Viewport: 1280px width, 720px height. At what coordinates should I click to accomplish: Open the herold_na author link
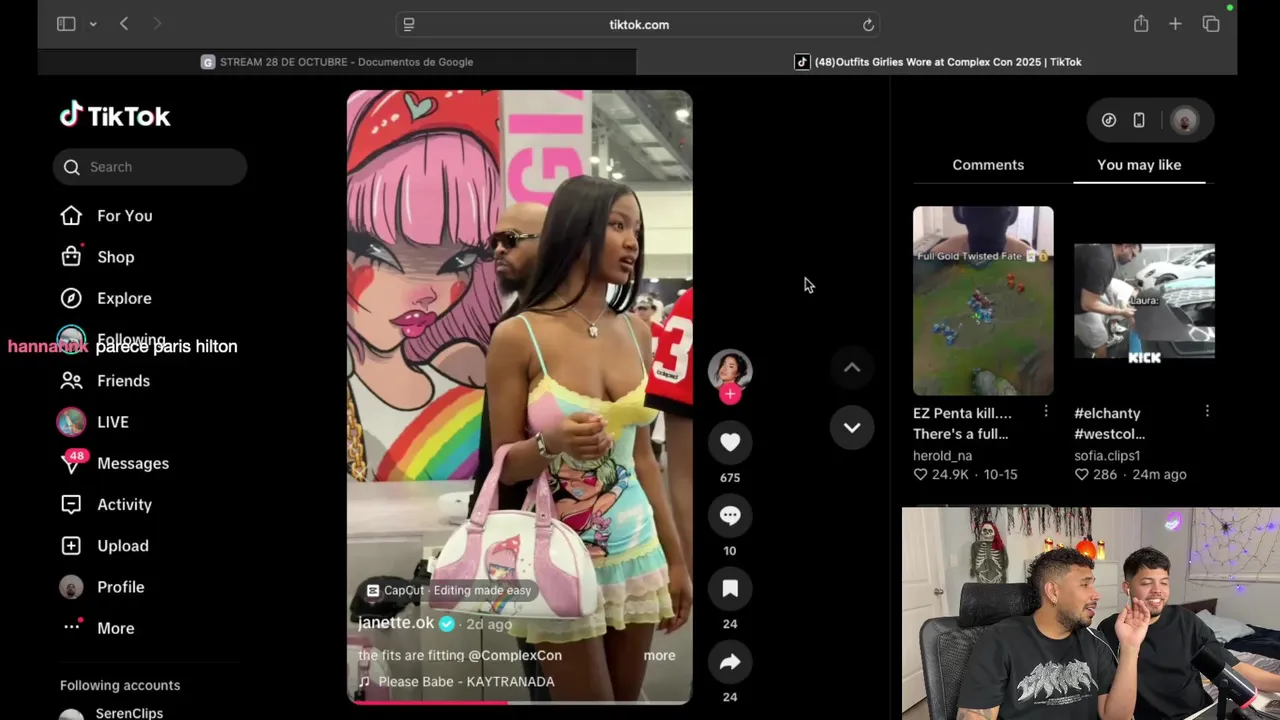[942, 455]
